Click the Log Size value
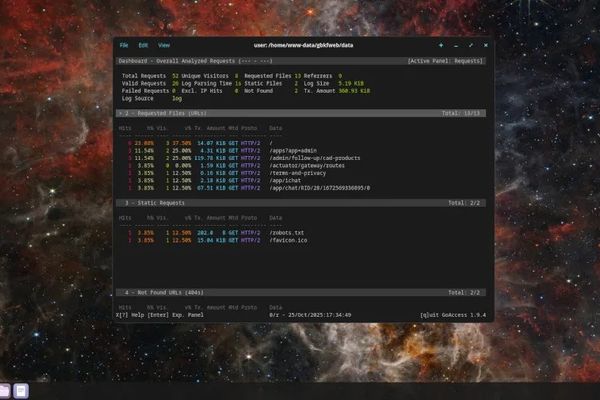This screenshot has height=400, width=600. [351, 83]
